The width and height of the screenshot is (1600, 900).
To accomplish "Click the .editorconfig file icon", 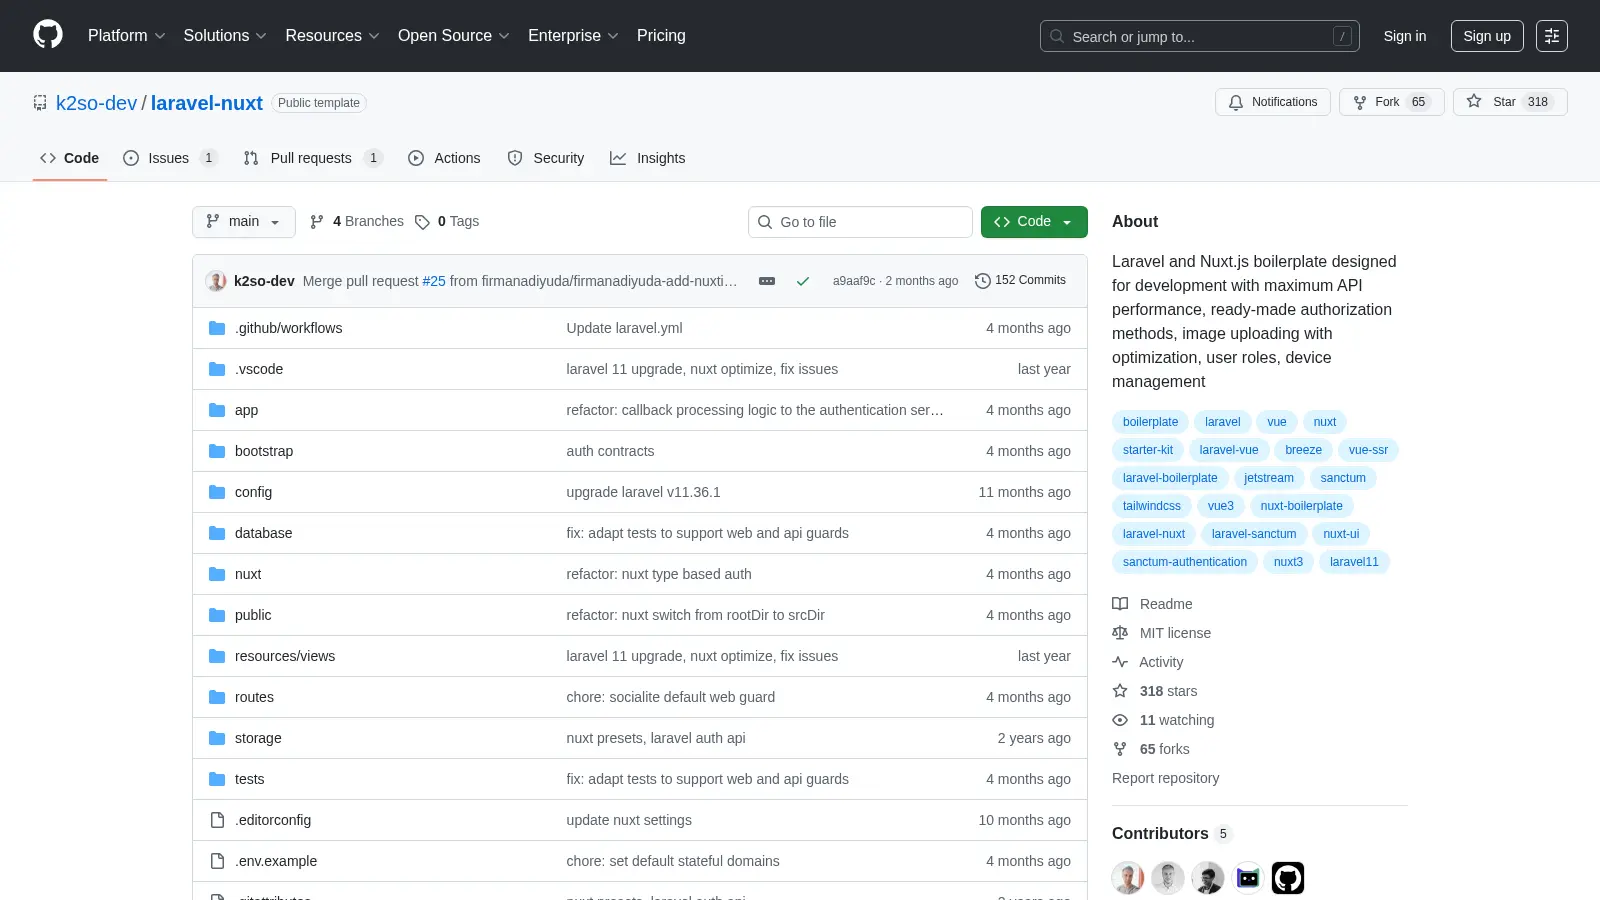I will click(x=217, y=820).
